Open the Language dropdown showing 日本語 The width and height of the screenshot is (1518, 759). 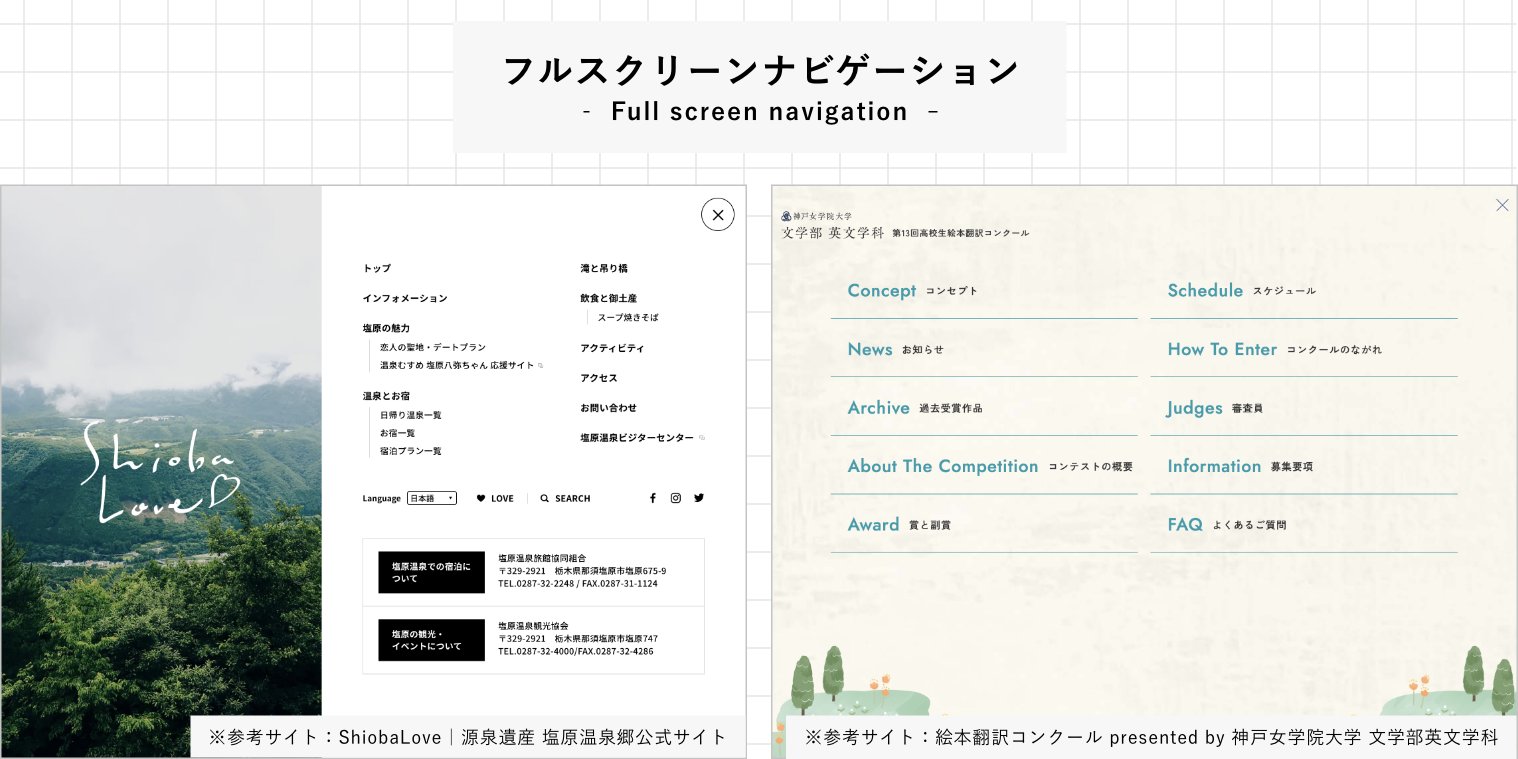point(432,498)
